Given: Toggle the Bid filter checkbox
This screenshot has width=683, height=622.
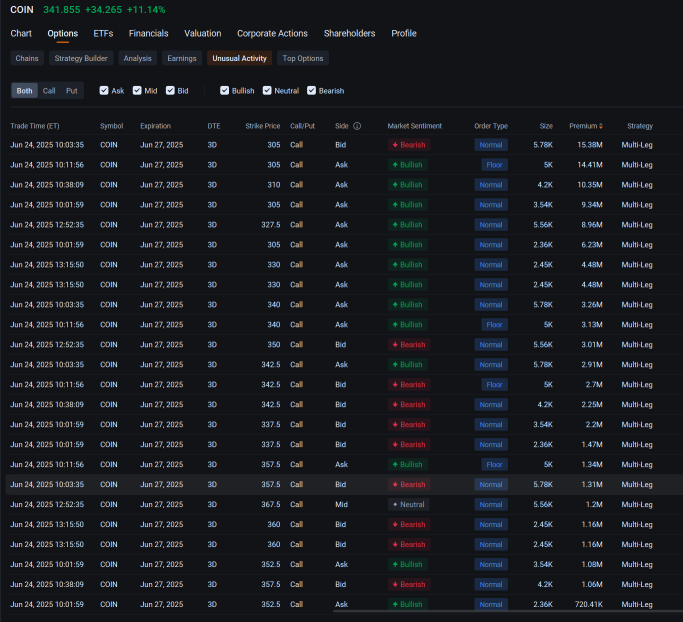Looking at the screenshot, I should [x=170, y=91].
